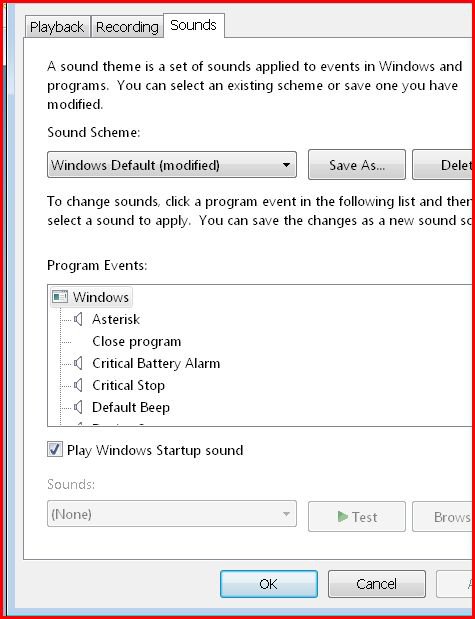475x619 pixels.
Task: Click the green play icon on Test
Action: point(343,516)
